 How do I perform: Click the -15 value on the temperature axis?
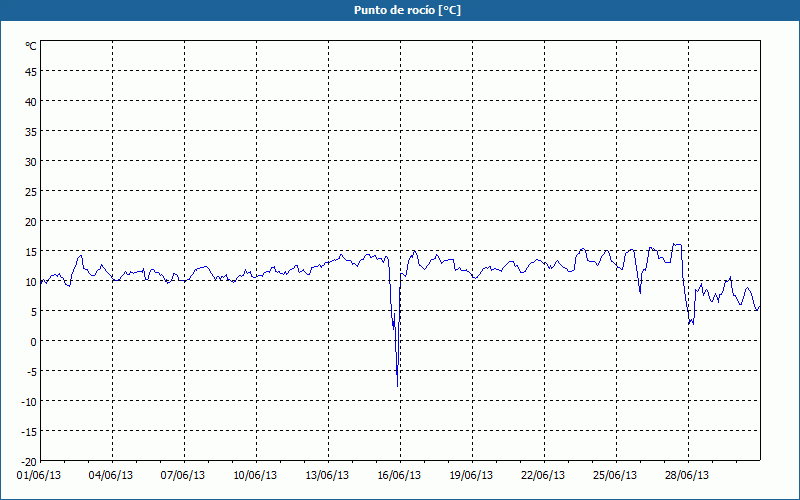[x=29, y=432]
